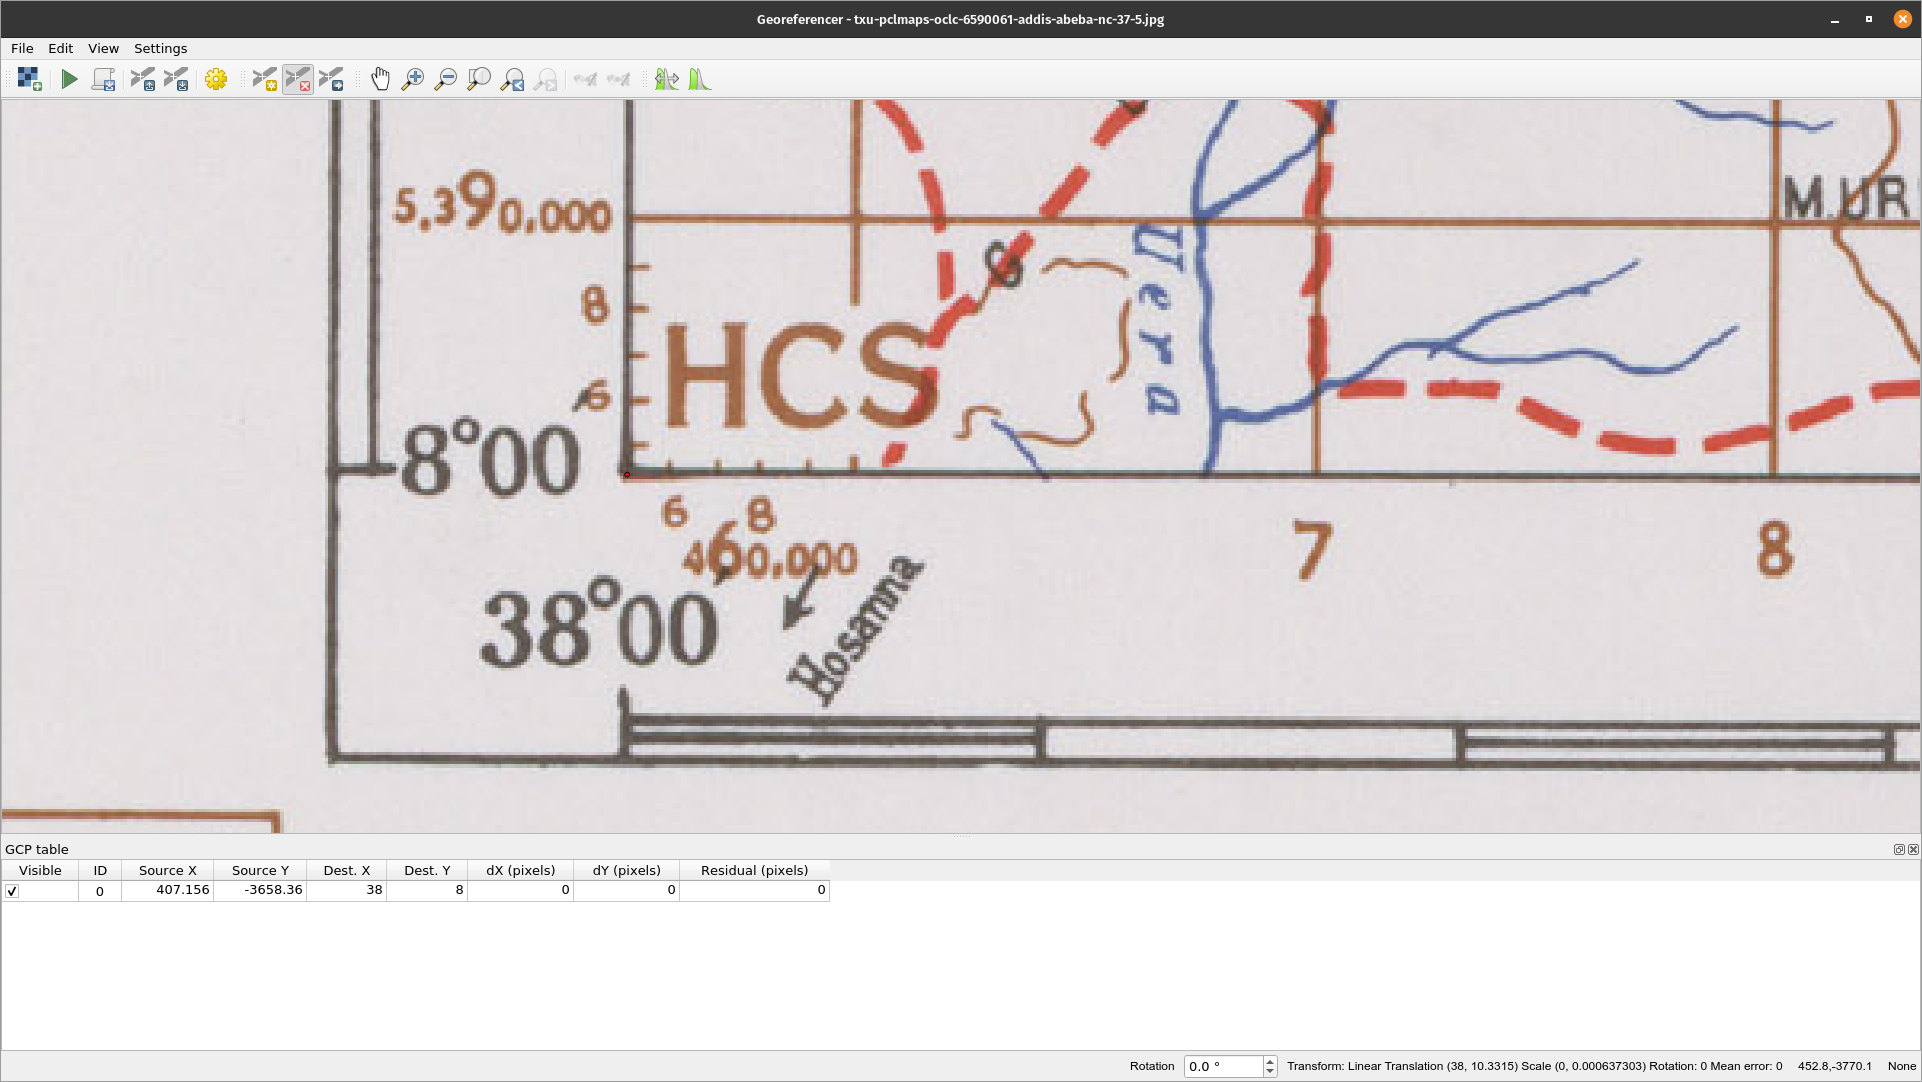Click the Zoom Out tool icon
The image size is (1922, 1082).
pyautogui.click(x=445, y=79)
